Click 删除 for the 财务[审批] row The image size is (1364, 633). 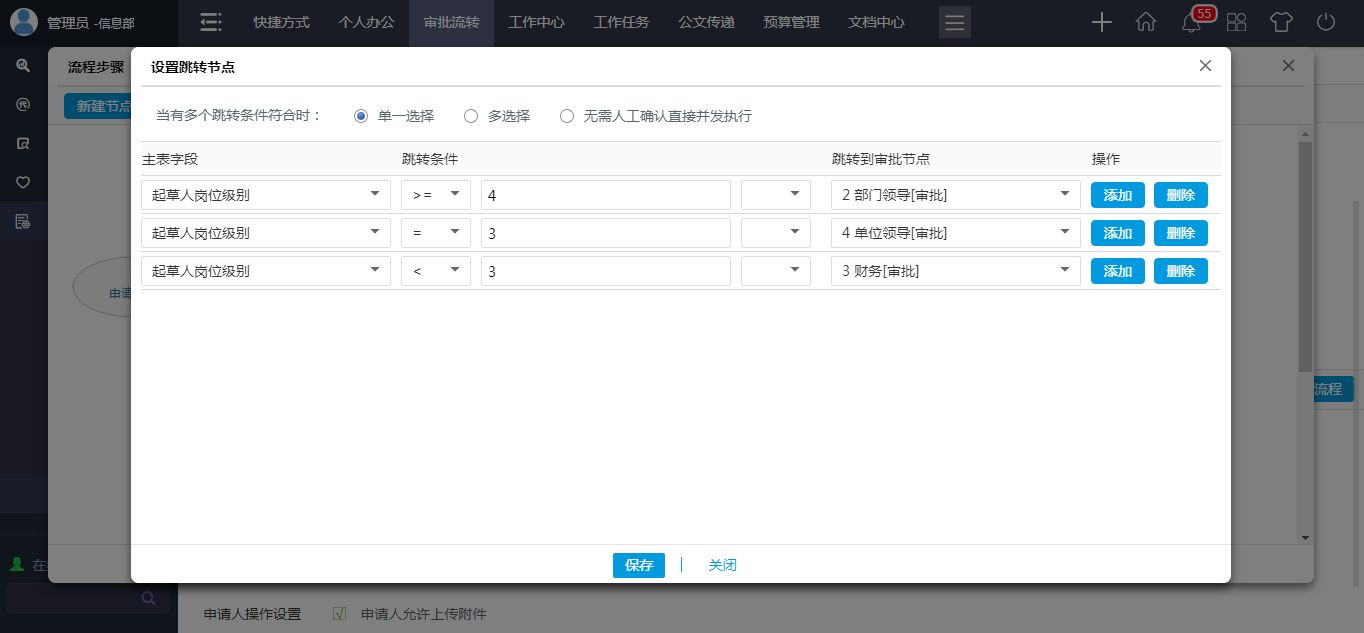1180,271
